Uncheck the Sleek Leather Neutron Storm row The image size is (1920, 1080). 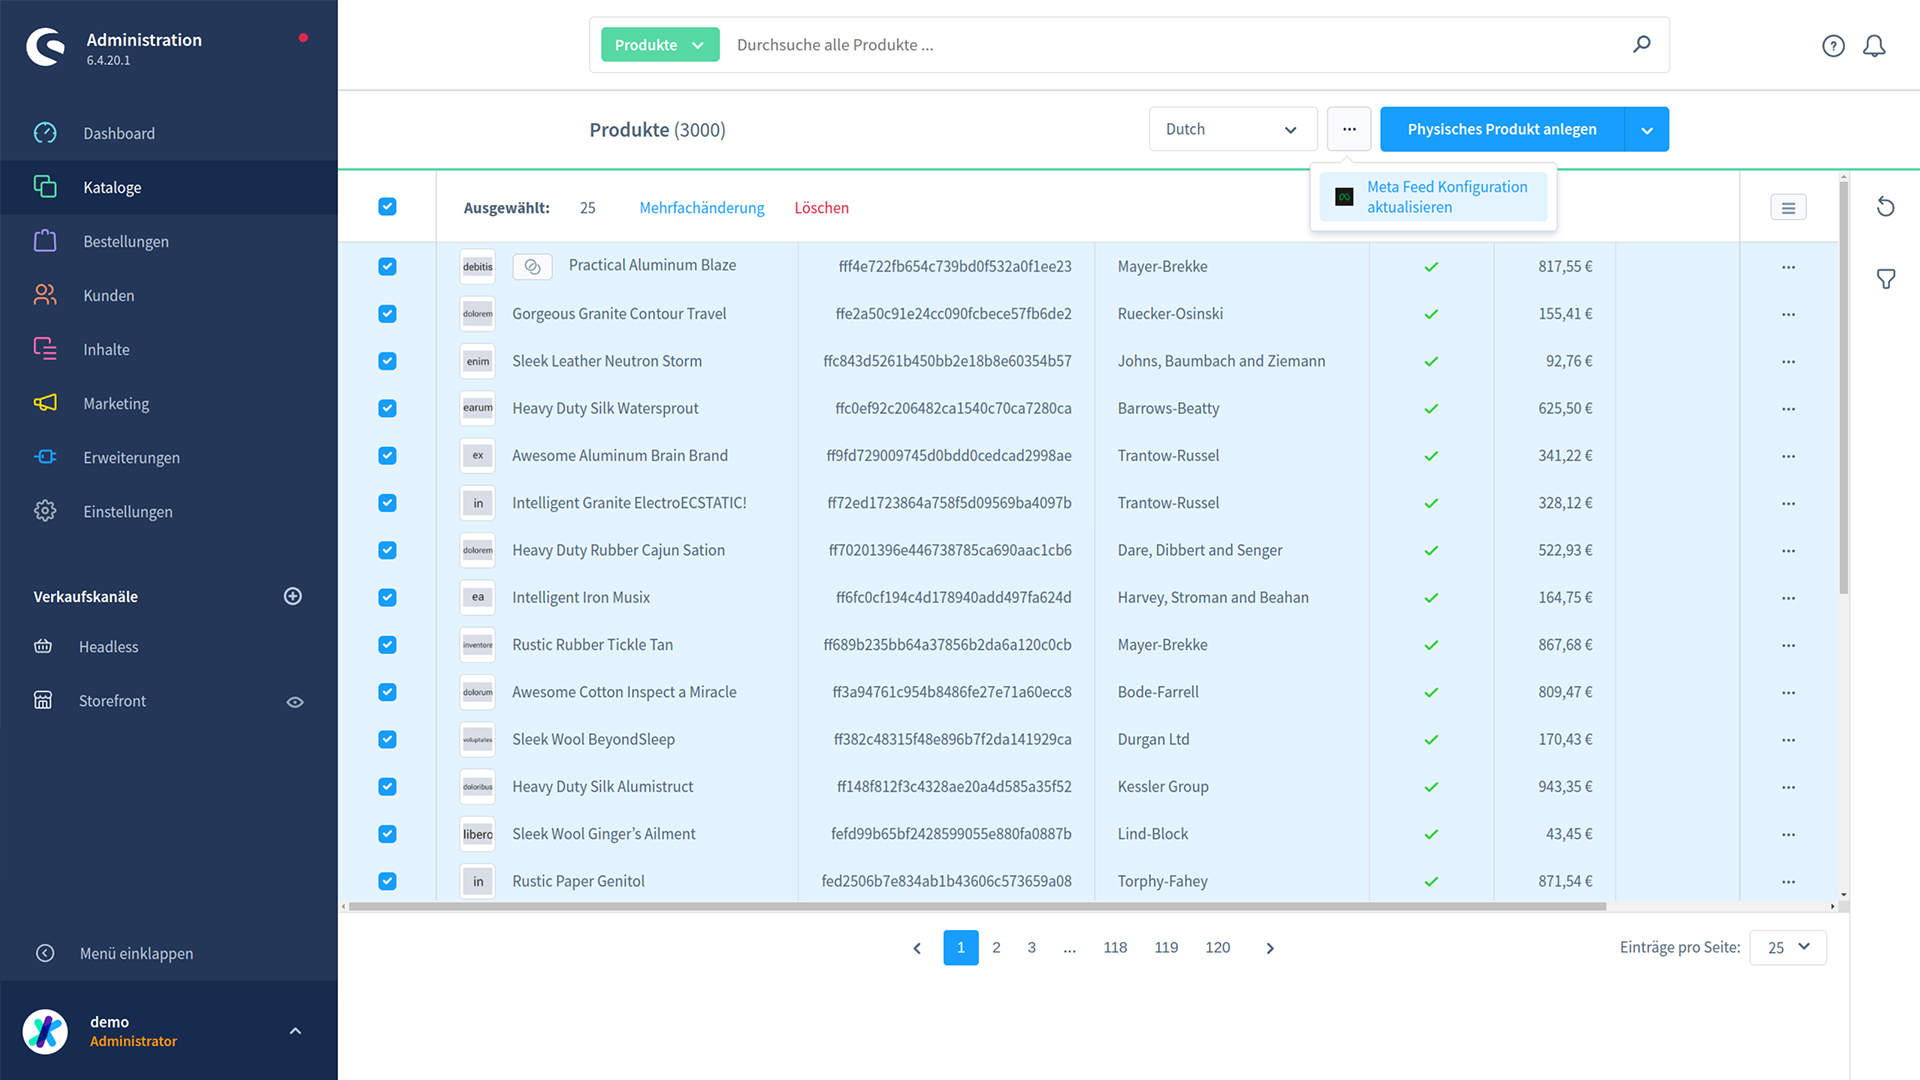click(387, 361)
